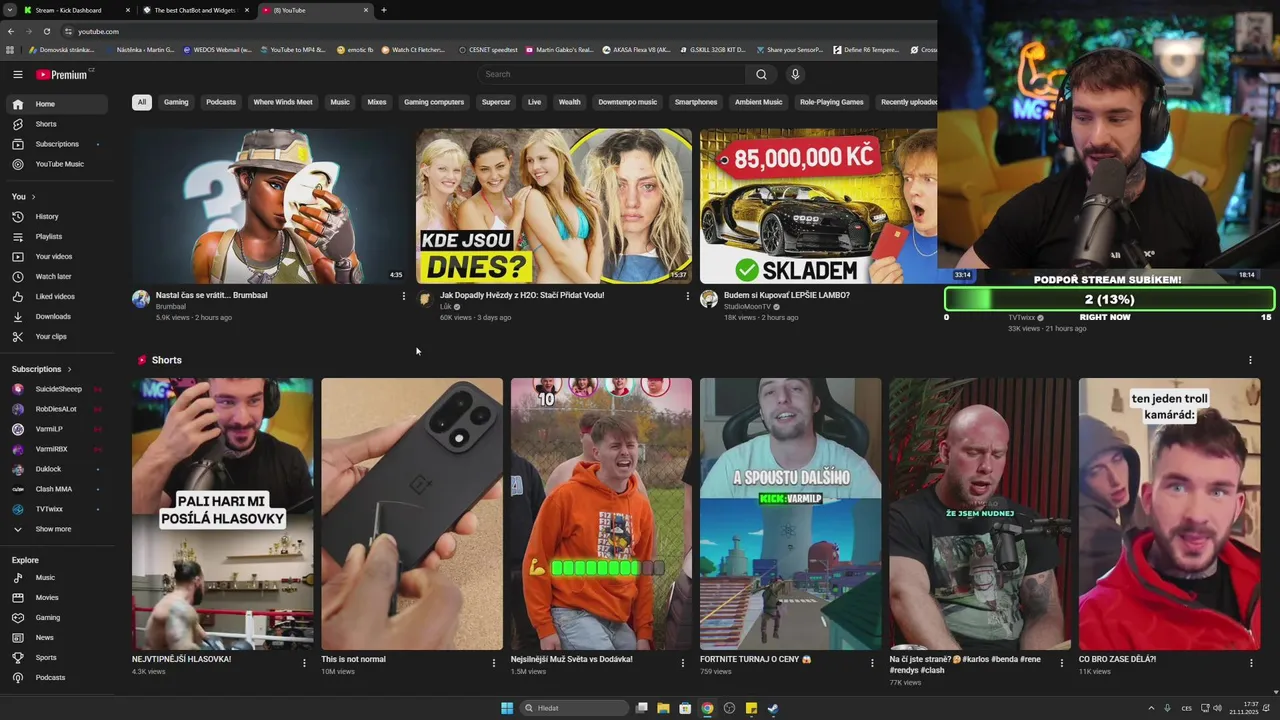Open Explore Podcasts category

(x=55, y=677)
